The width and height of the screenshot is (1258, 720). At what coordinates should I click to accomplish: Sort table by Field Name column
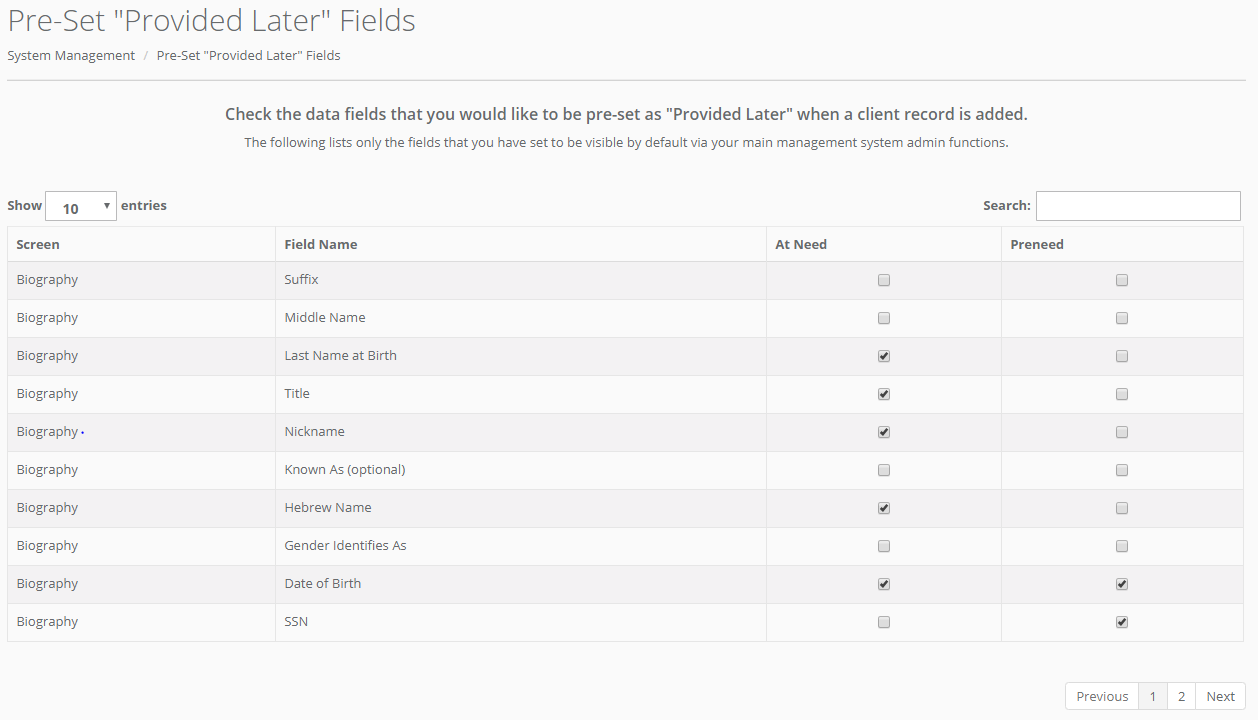click(321, 245)
